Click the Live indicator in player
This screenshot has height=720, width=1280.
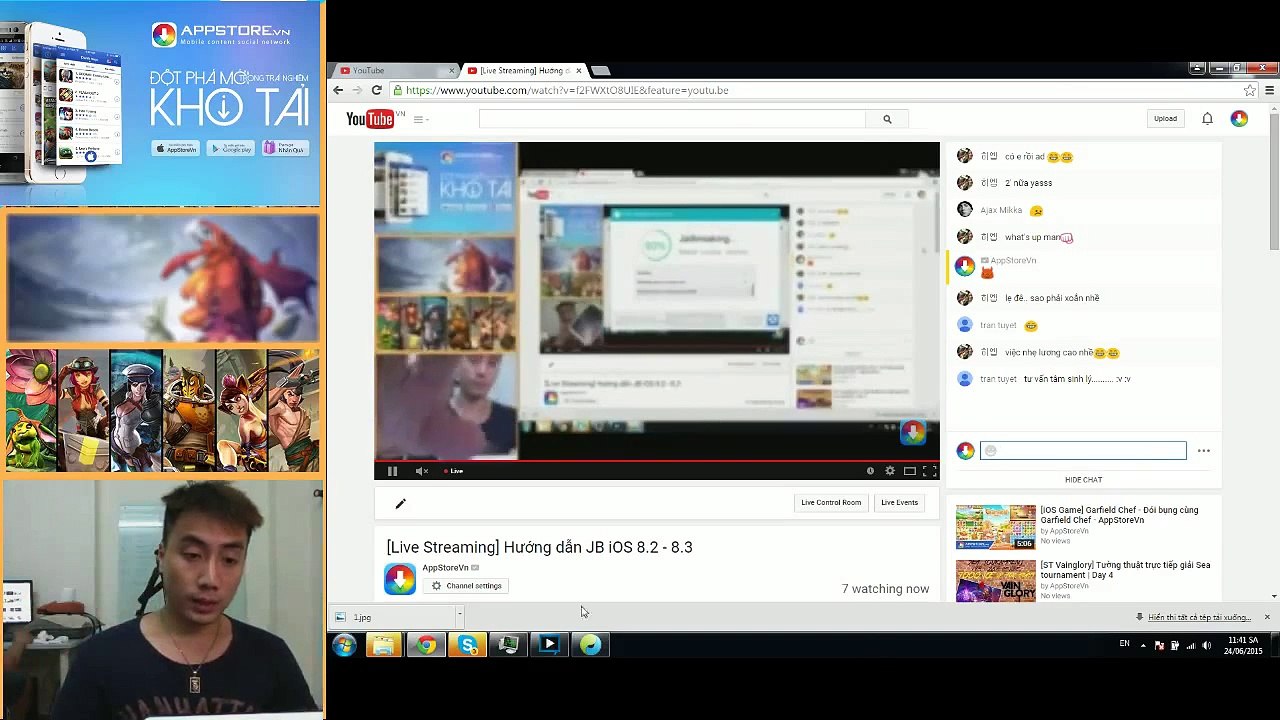tap(453, 471)
